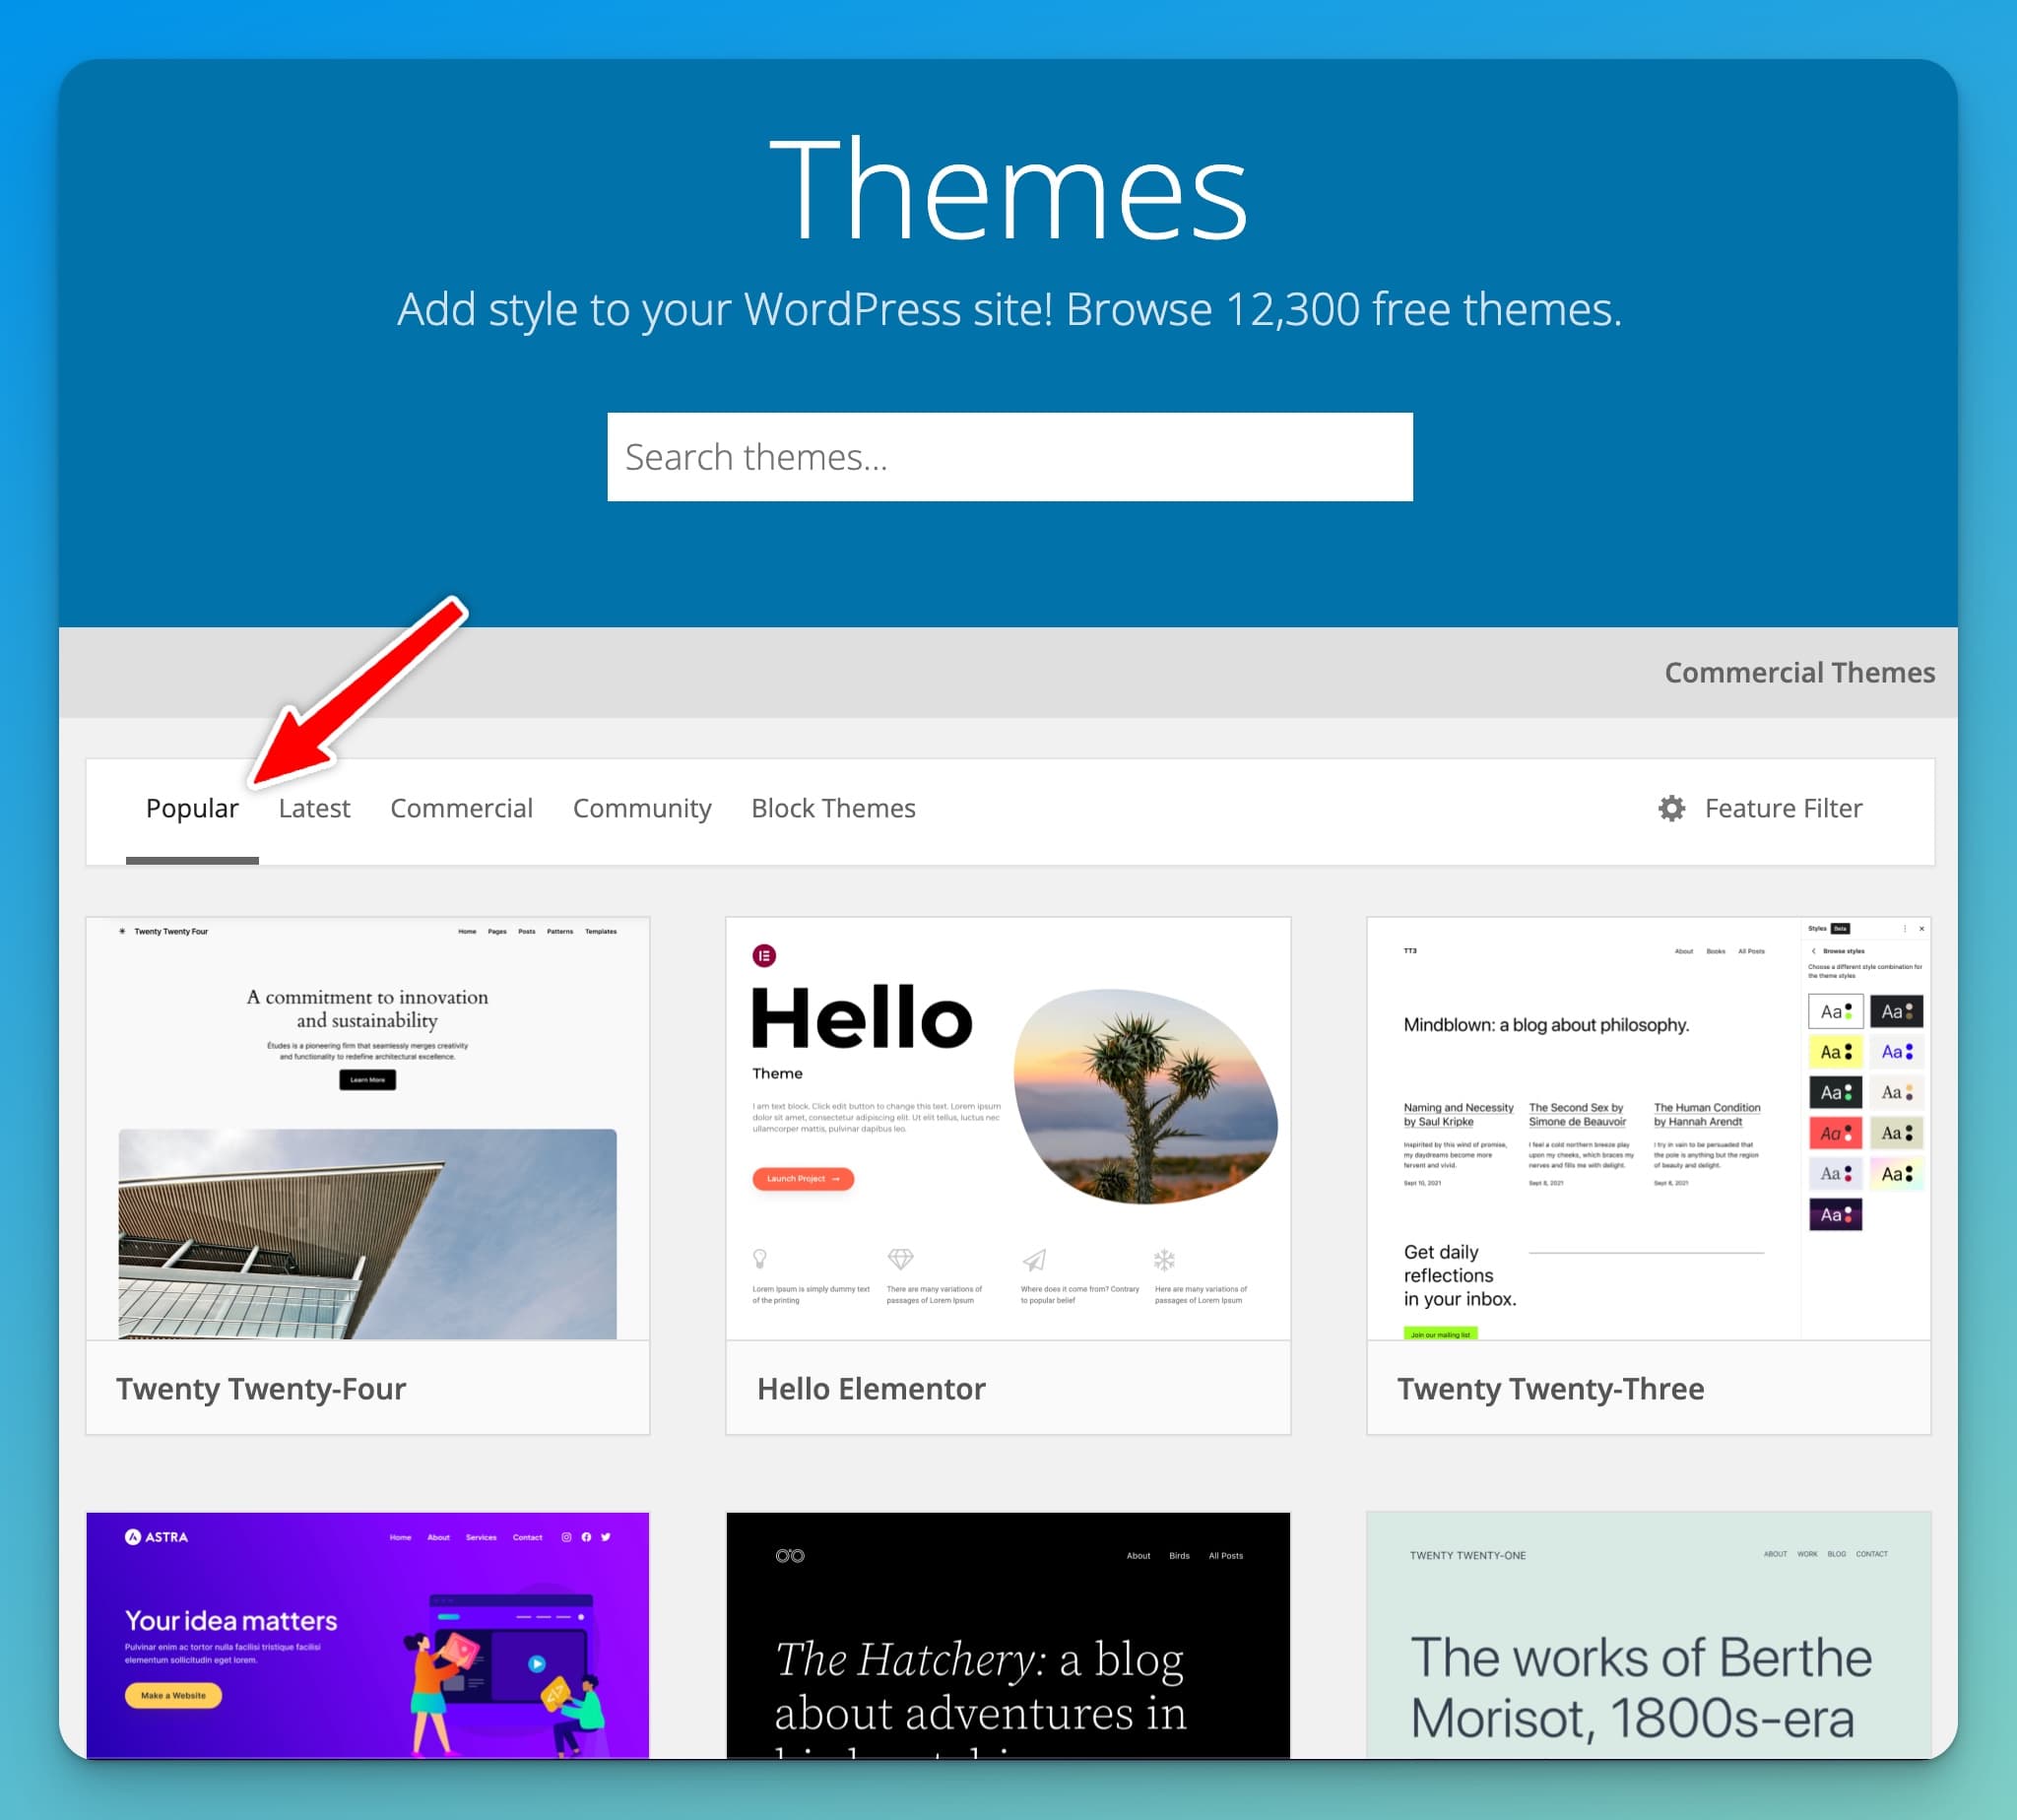Click the lightbulb icon in Hello Elementor preview
2017x1820 pixels.
pyautogui.click(x=760, y=1261)
